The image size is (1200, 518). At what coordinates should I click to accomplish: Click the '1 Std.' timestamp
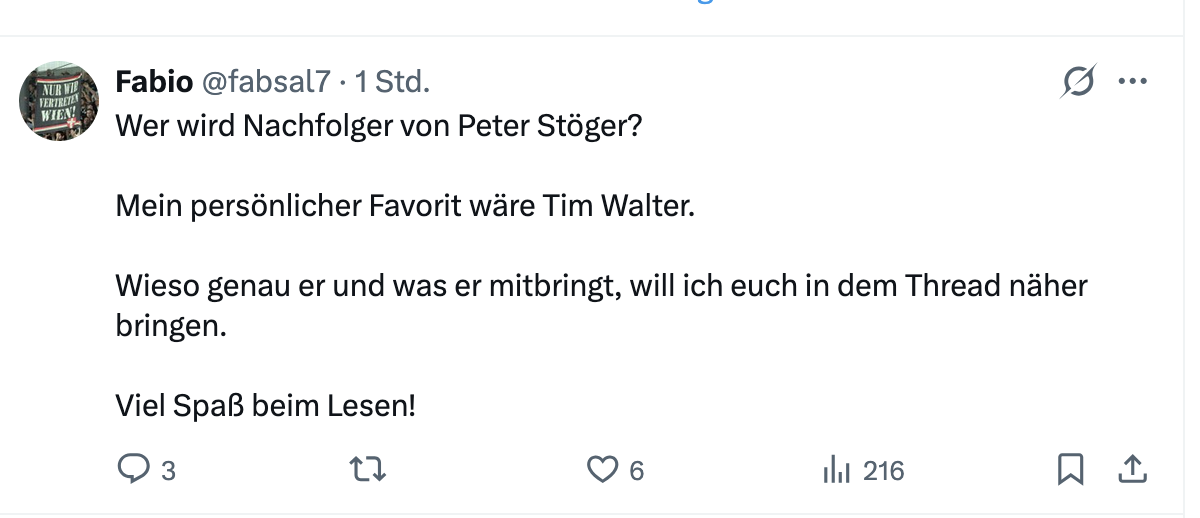(392, 82)
